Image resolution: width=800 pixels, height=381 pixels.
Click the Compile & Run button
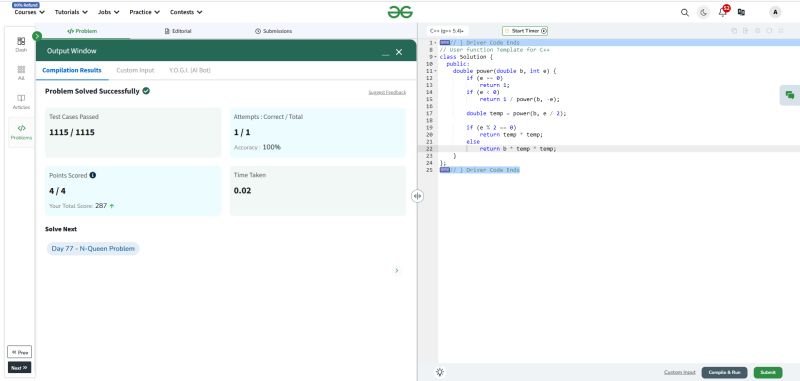(x=724, y=372)
